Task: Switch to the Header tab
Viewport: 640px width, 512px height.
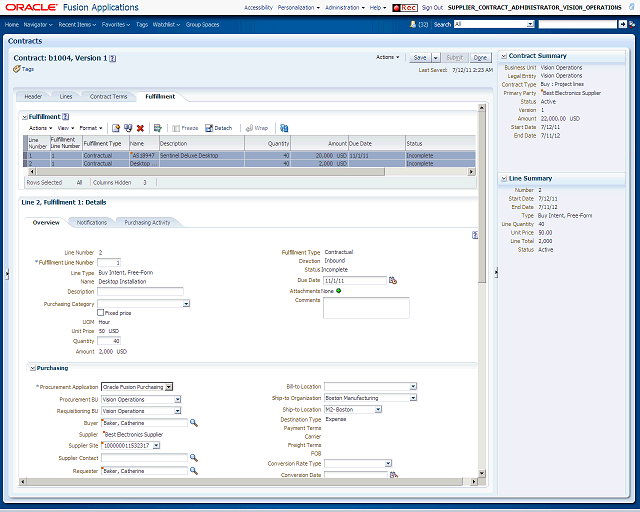Action: click(33, 97)
